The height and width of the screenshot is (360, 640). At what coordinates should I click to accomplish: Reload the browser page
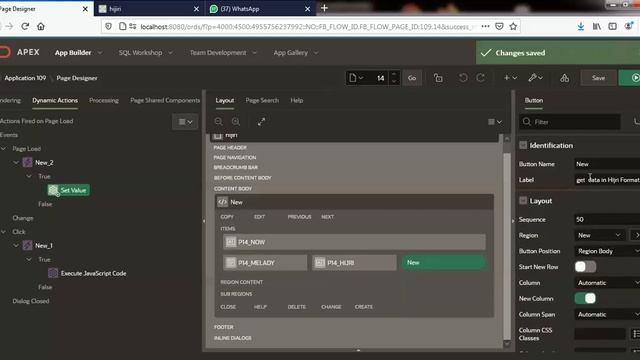25,27
